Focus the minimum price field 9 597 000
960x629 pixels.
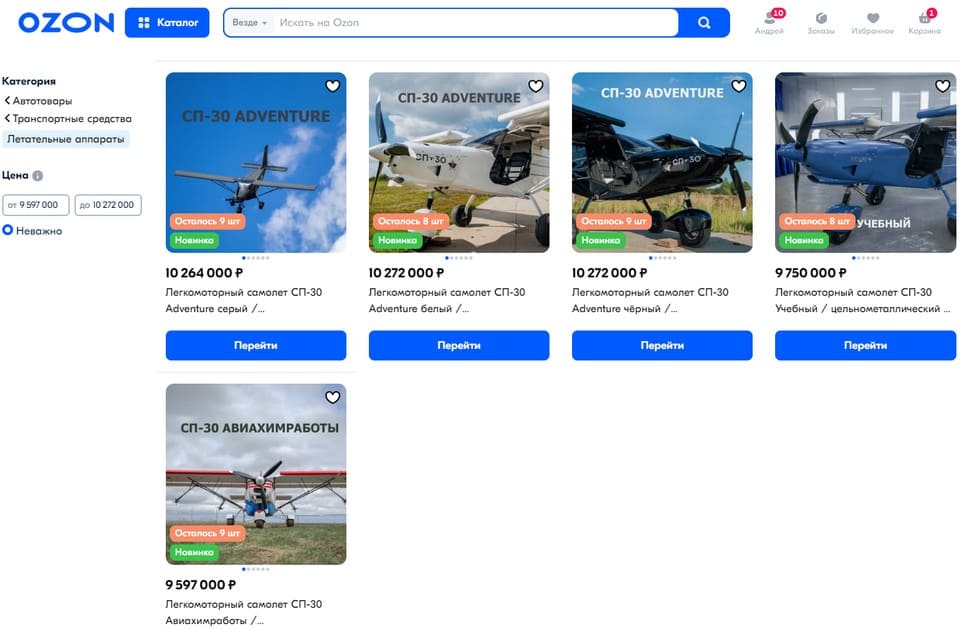tap(36, 205)
